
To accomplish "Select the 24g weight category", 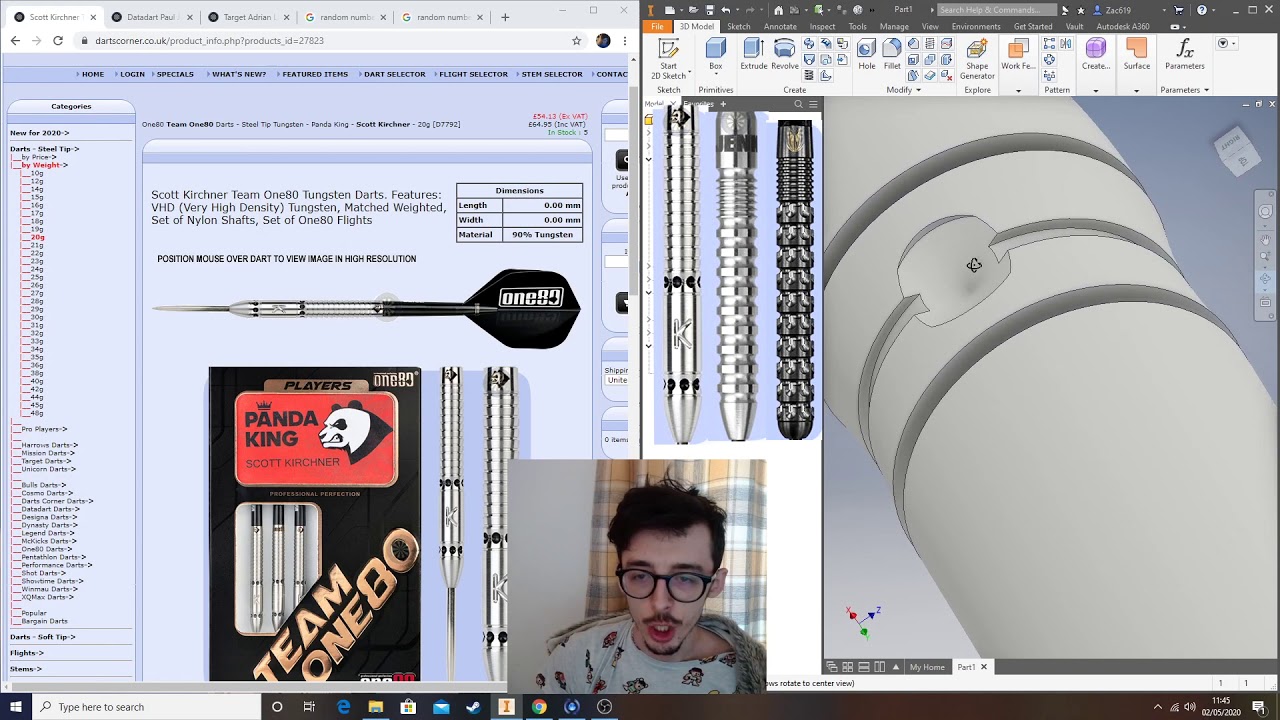I will [x=36, y=269].
